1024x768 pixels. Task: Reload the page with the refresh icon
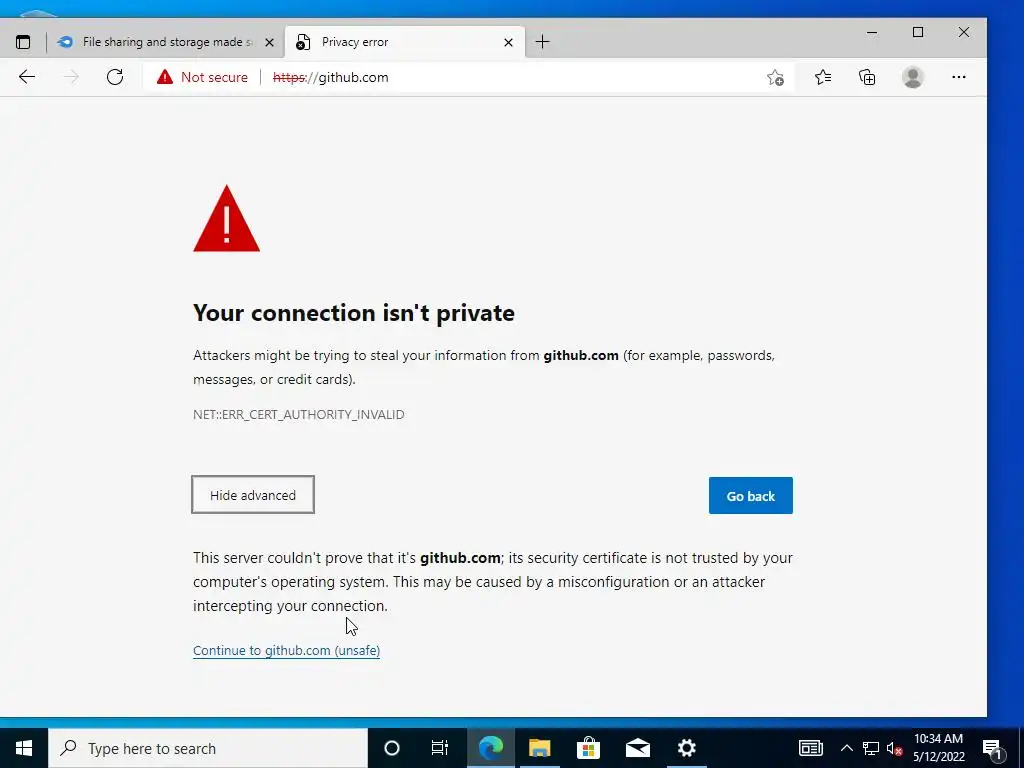[x=115, y=77]
